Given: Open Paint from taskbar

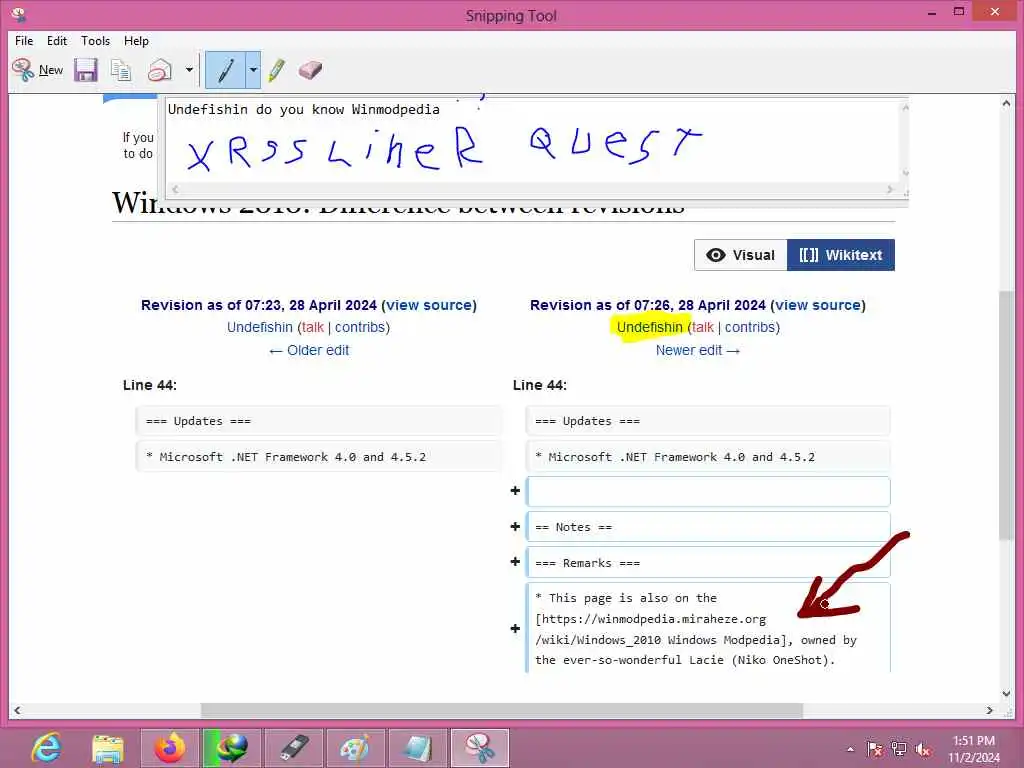Looking at the screenshot, I should (x=355, y=748).
